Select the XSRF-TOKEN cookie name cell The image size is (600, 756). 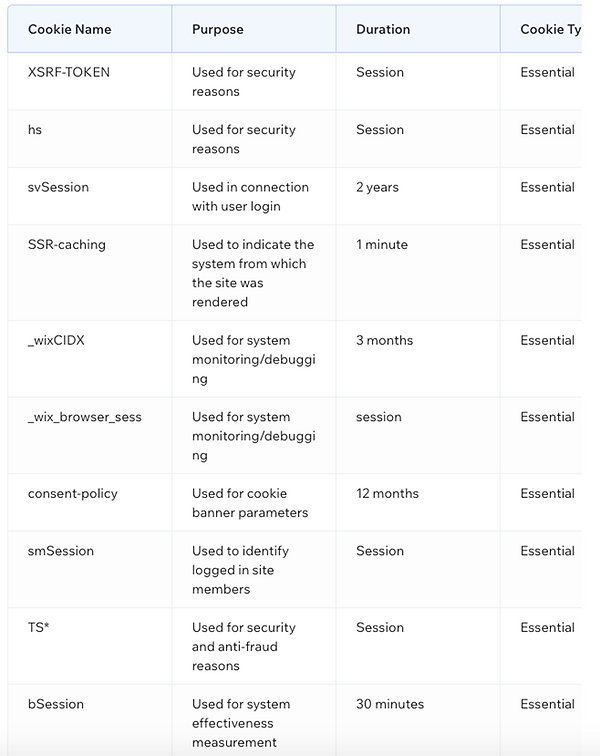(x=69, y=72)
